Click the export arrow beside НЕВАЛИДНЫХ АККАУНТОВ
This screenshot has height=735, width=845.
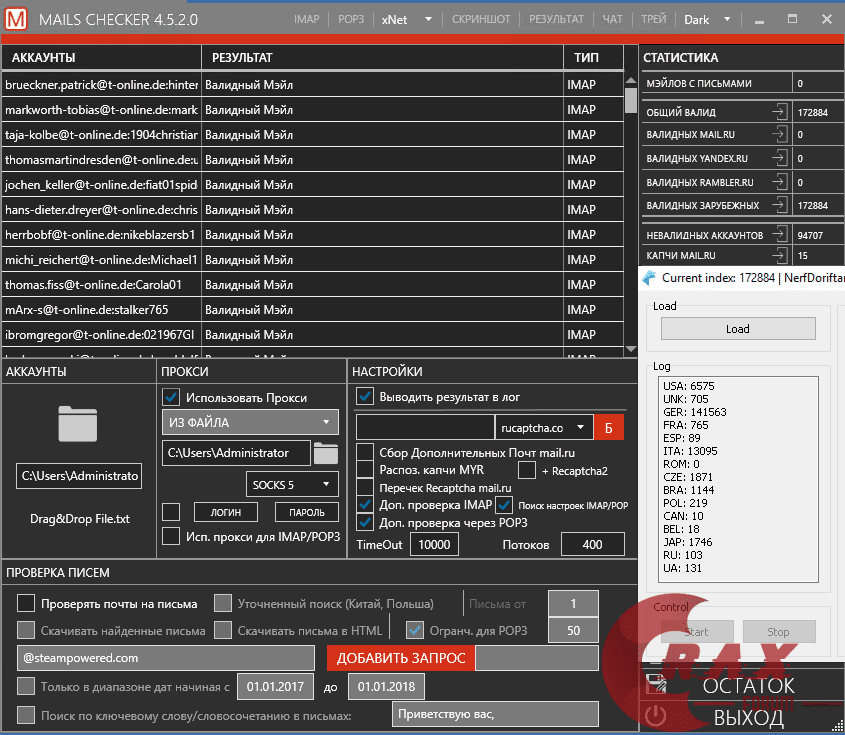[x=779, y=234]
